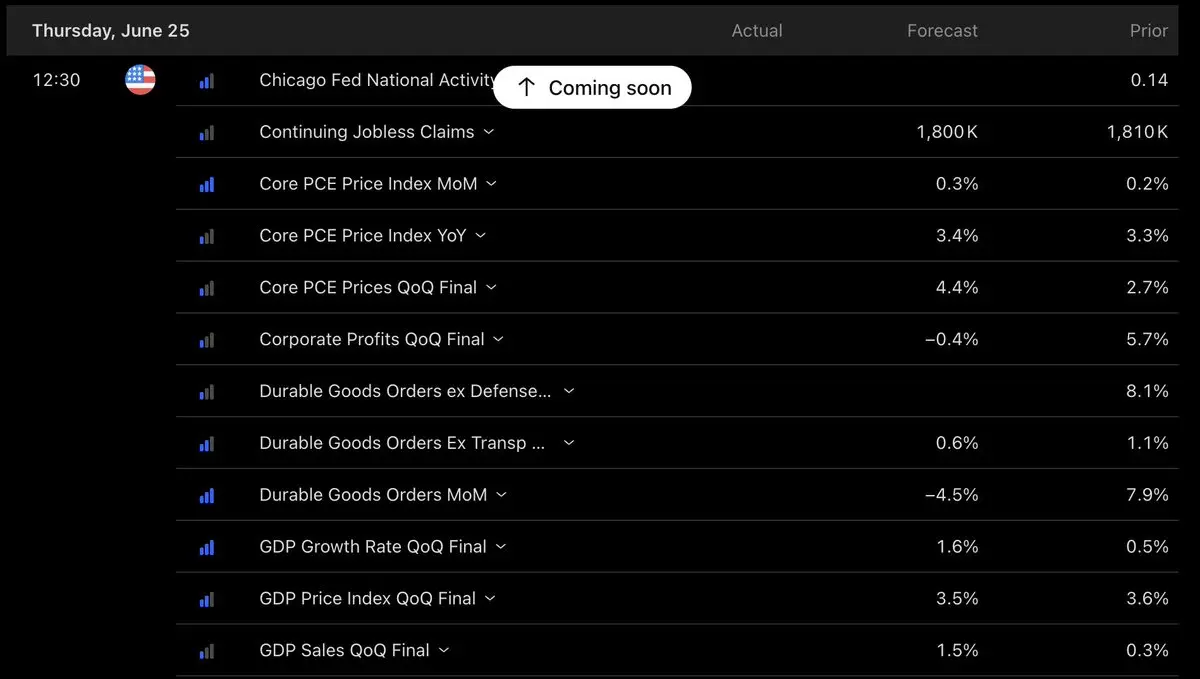Image resolution: width=1200 pixels, height=679 pixels.
Task: Click the 5.7% Corporate Profits prior value
Action: [1147, 339]
